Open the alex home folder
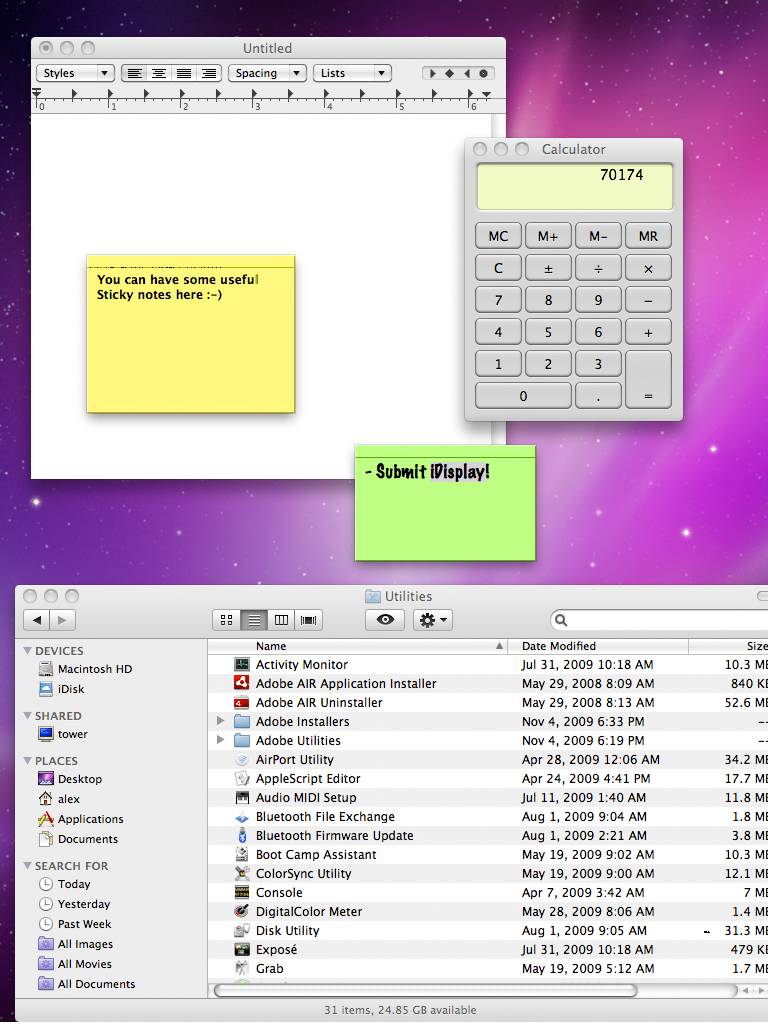768x1024 pixels. [59, 799]
